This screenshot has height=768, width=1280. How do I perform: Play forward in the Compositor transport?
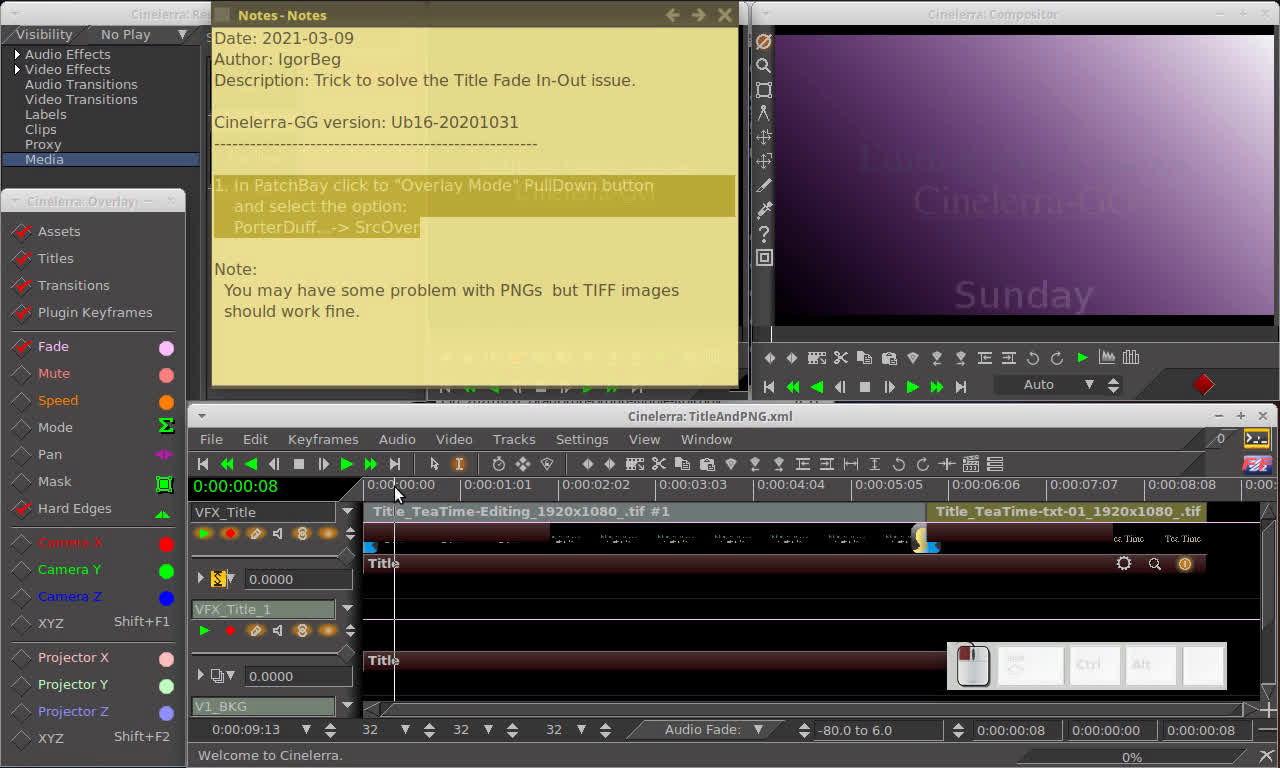(x=913, y=386)
